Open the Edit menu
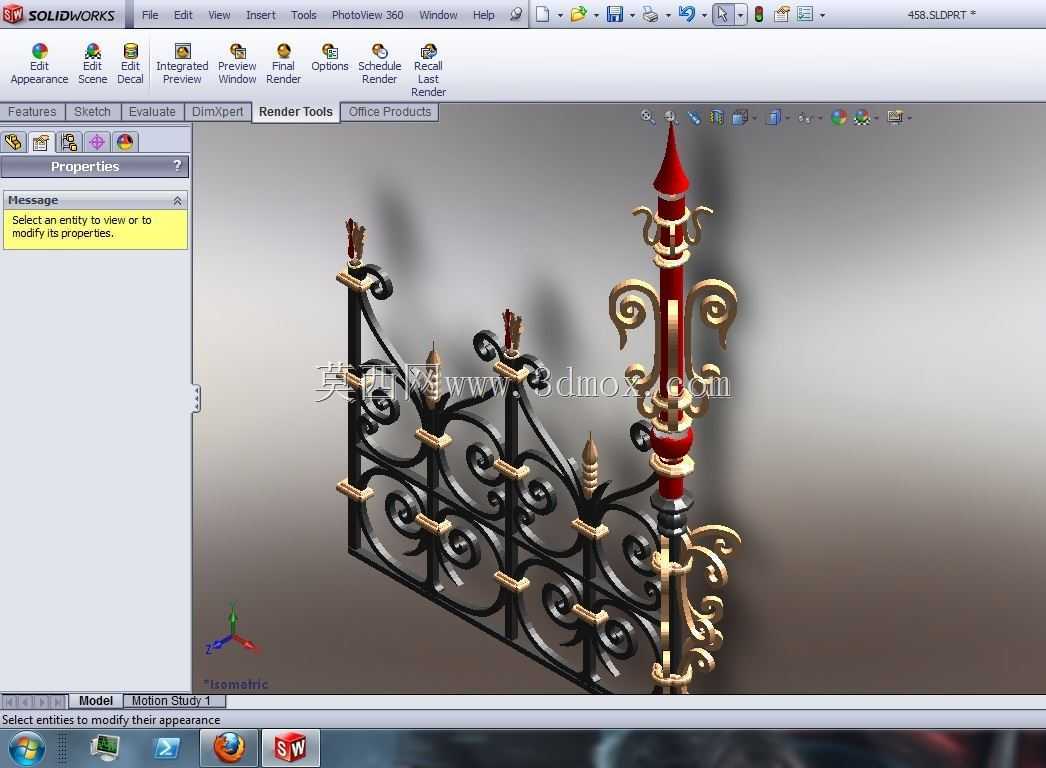 [x=183, y=15]
